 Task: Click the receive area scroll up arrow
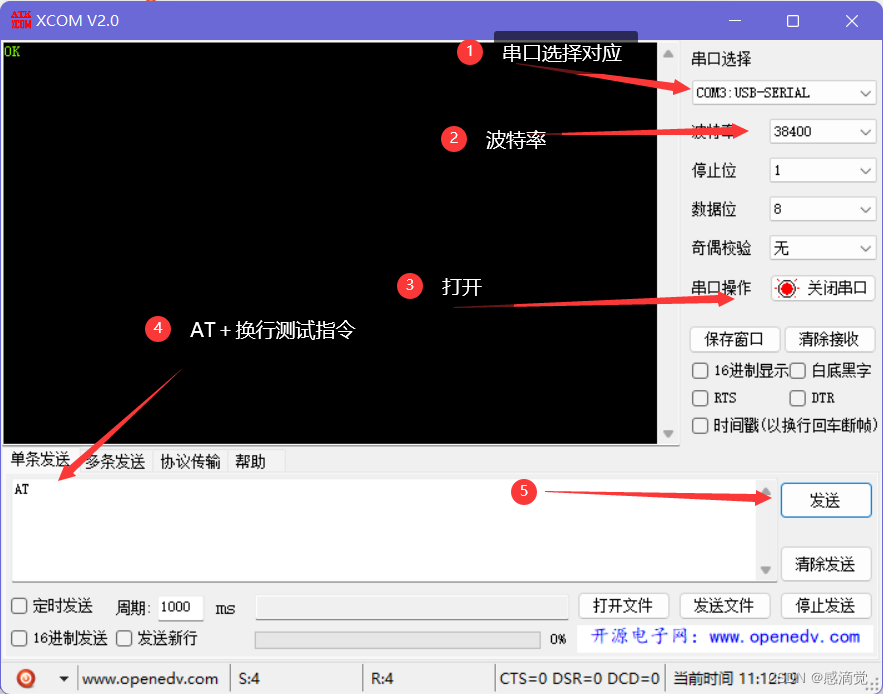[x=668, y=54]
